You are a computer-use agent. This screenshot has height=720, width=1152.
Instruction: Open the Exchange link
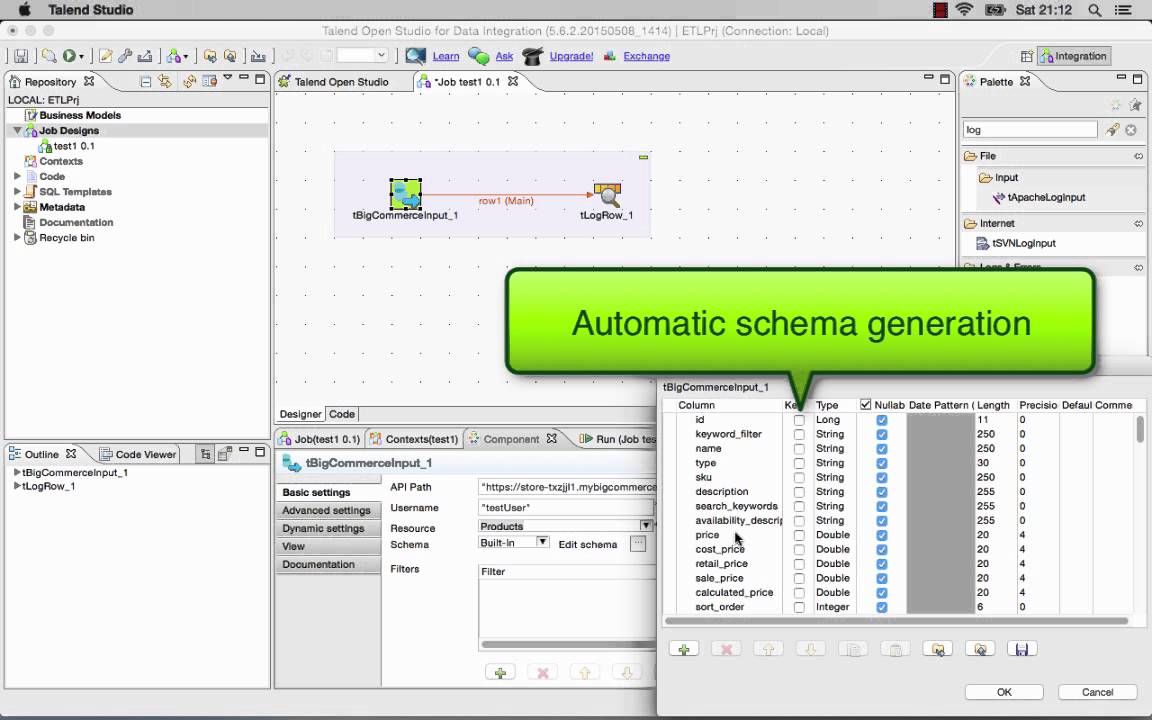pos(647,56)
